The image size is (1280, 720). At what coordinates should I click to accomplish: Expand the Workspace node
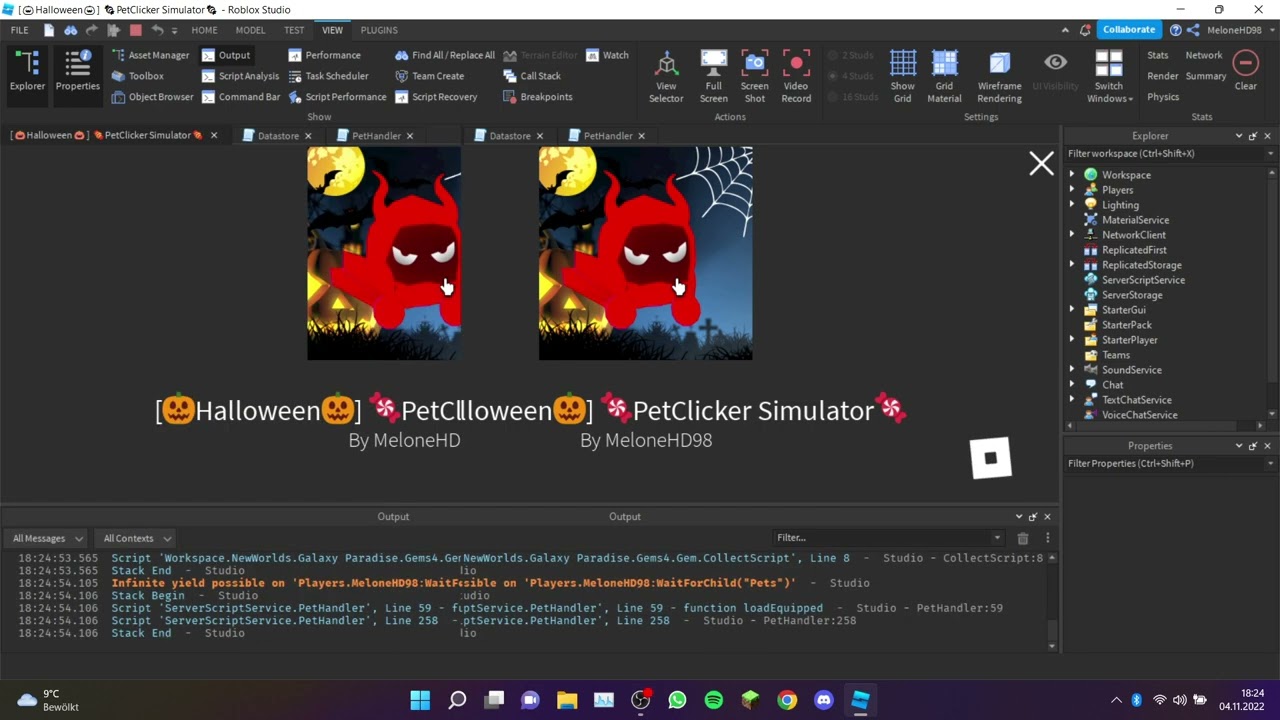pyautogui.click(x=1072, y=175)
